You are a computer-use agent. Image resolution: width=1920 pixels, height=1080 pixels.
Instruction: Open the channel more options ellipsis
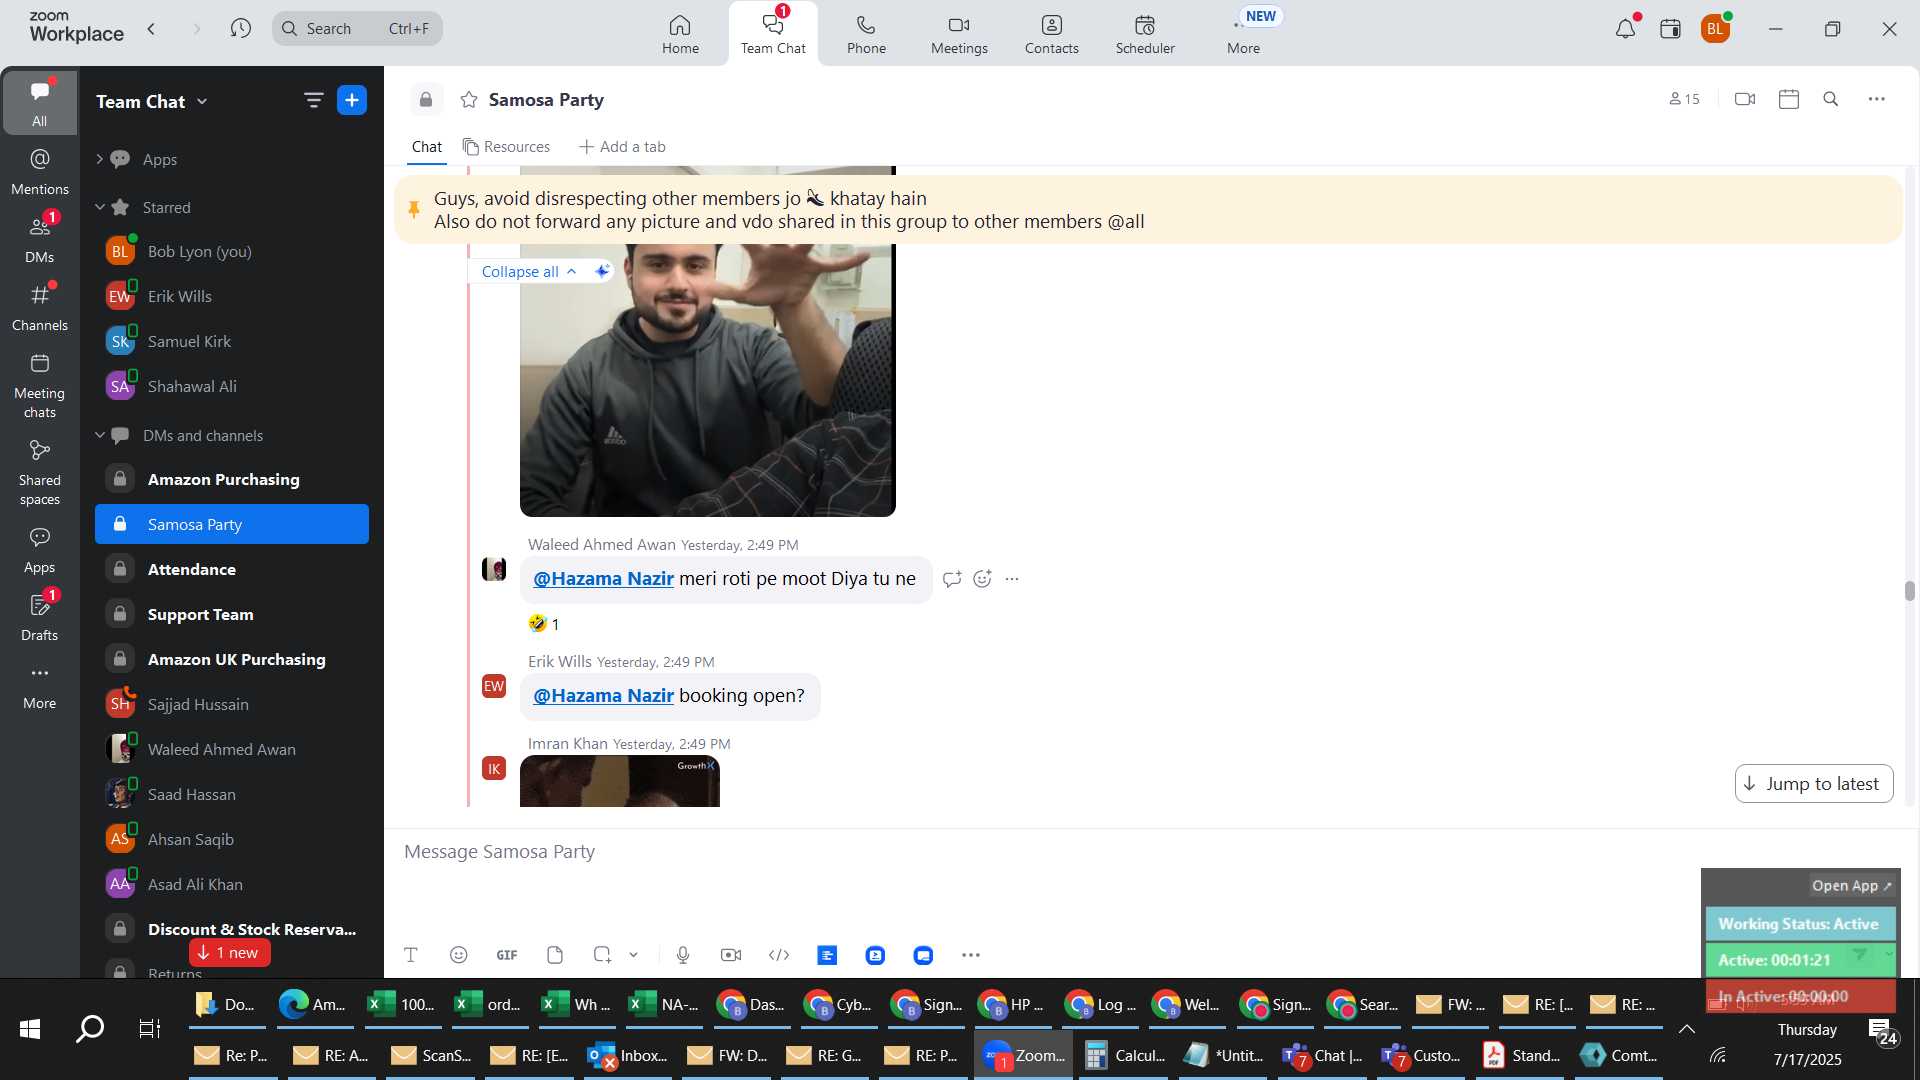(x=1877, y=99)
